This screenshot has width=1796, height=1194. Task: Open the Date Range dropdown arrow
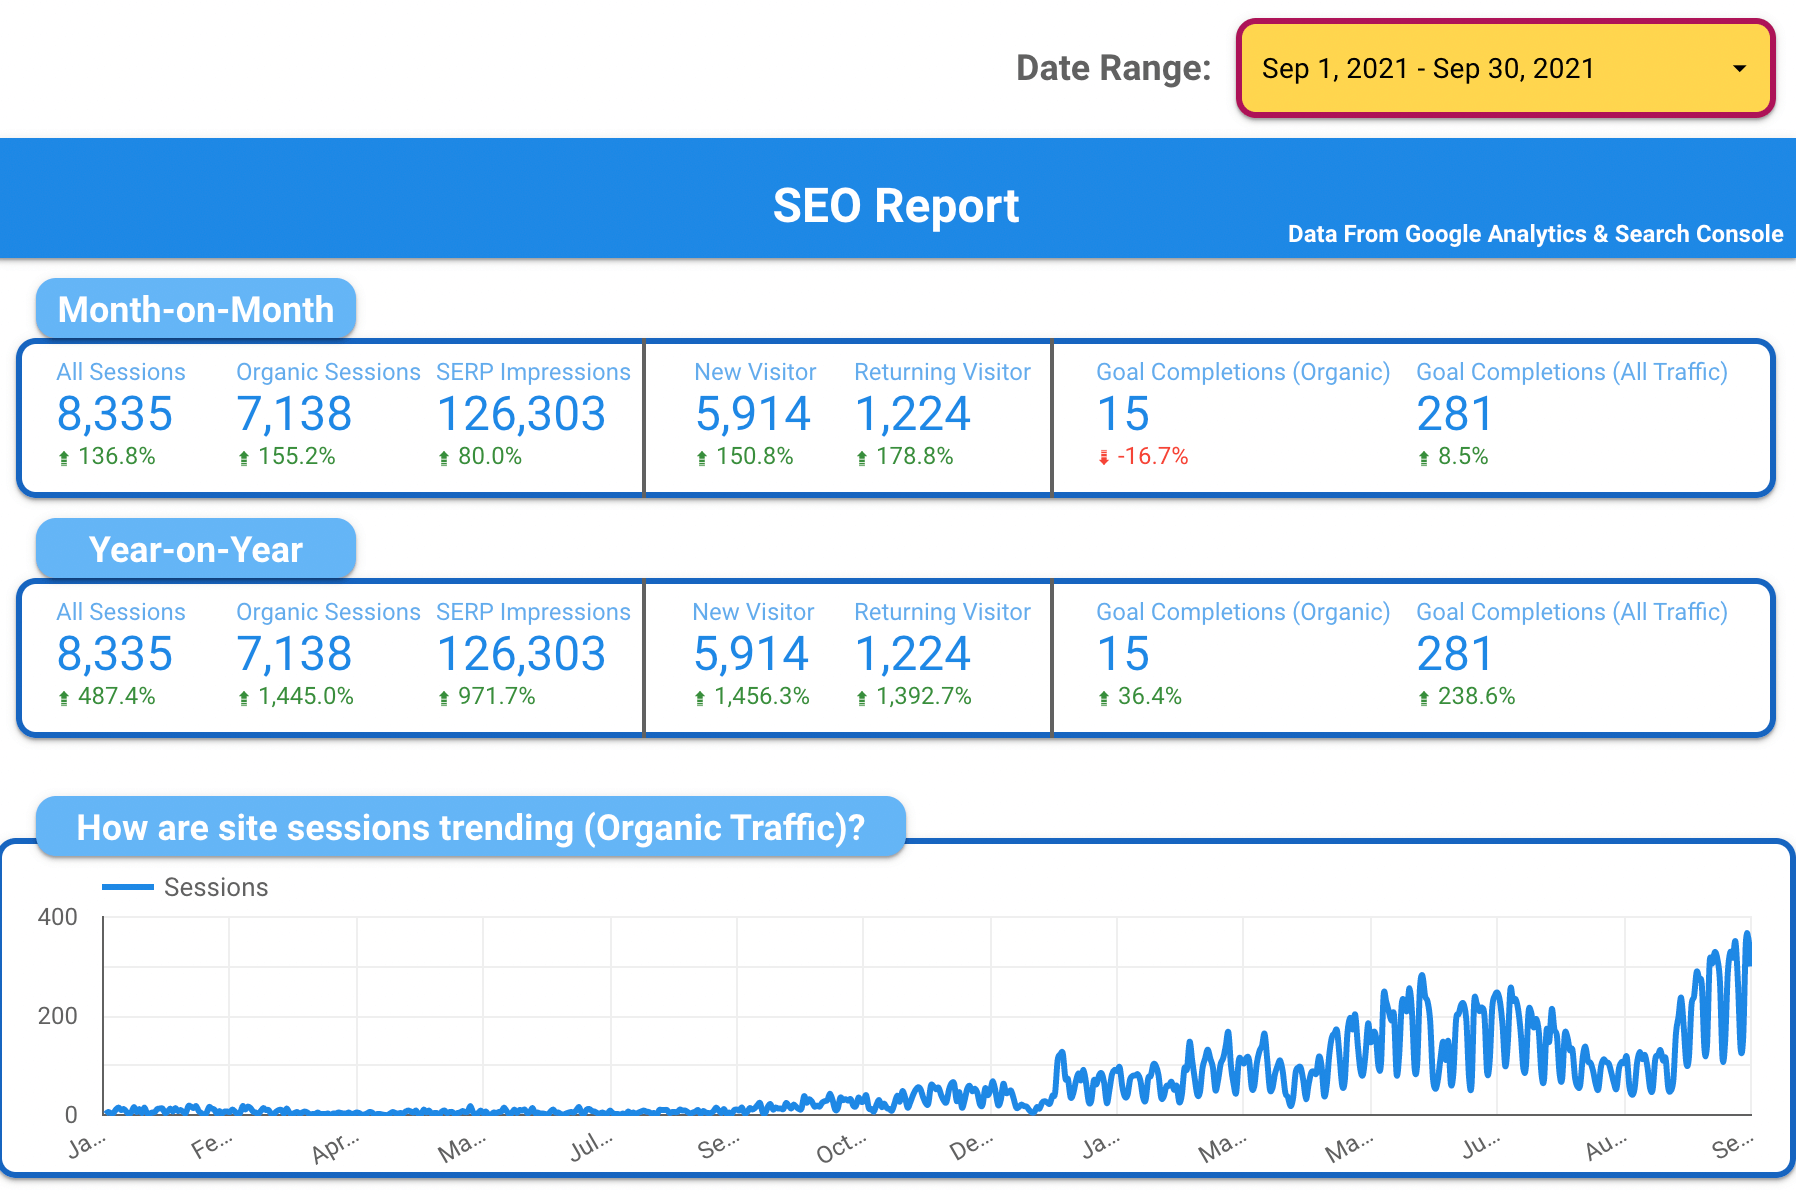(1739, 69)
